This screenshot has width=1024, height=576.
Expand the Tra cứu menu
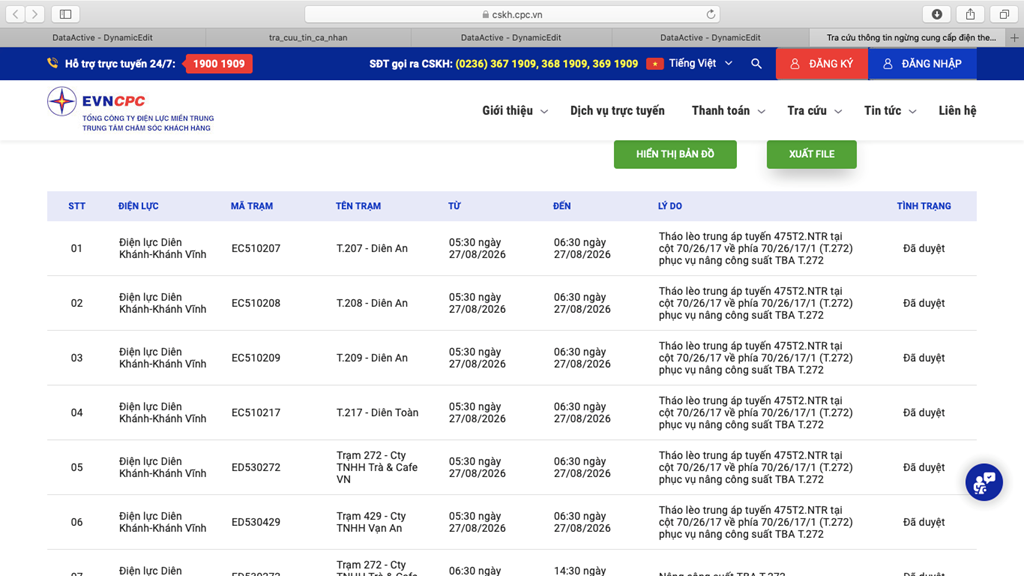[x=814, y=110]
